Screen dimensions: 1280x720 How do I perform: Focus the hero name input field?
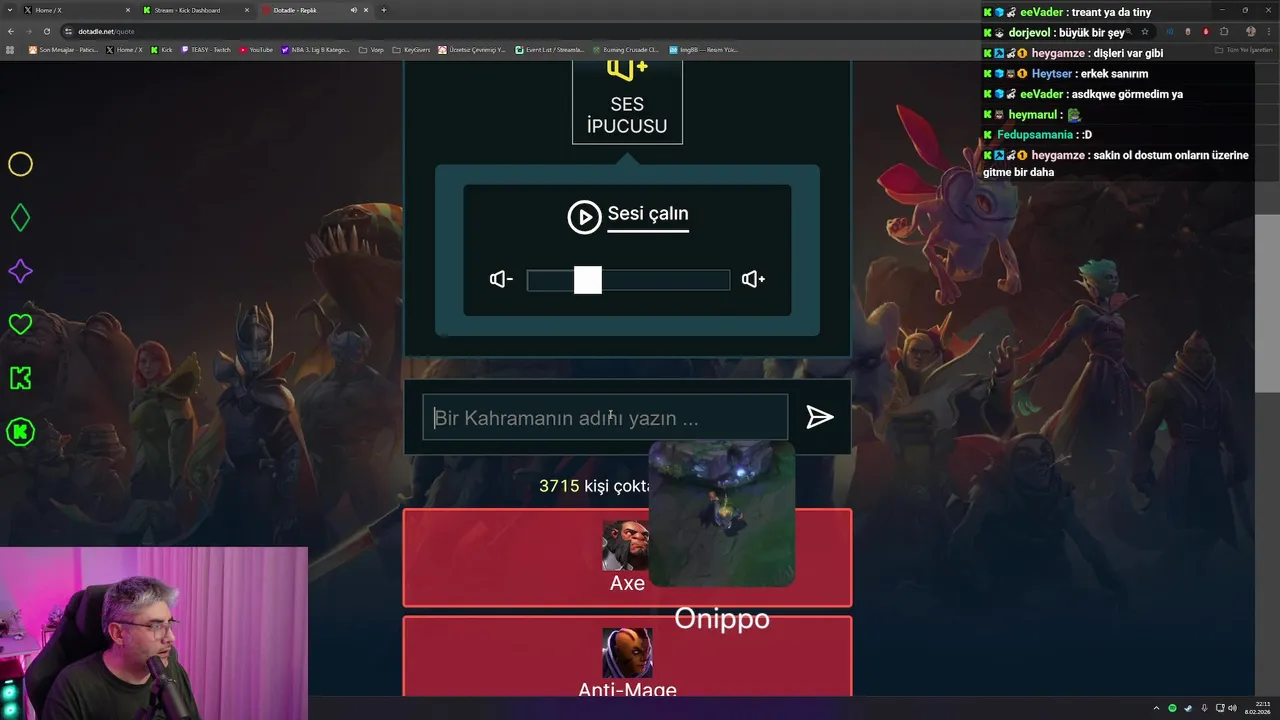tap(605, 418)
